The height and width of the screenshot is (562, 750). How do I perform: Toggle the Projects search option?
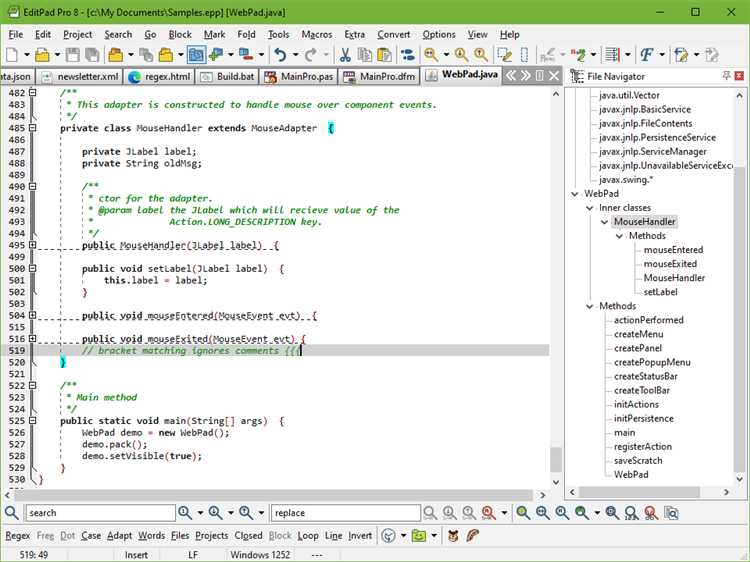tap(212, 536)
